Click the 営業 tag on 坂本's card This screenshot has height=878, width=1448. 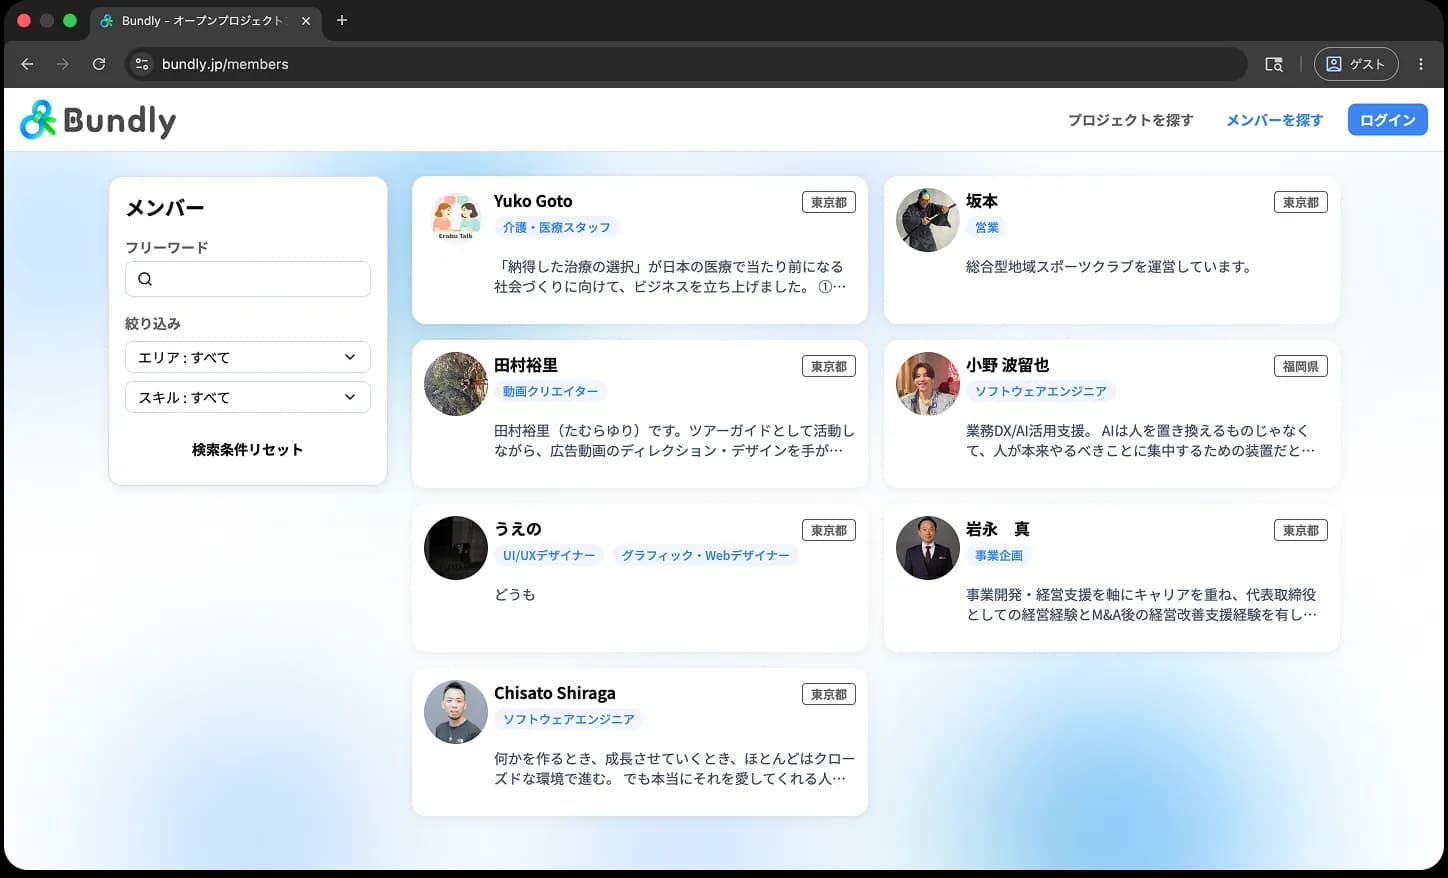point(987,228)
